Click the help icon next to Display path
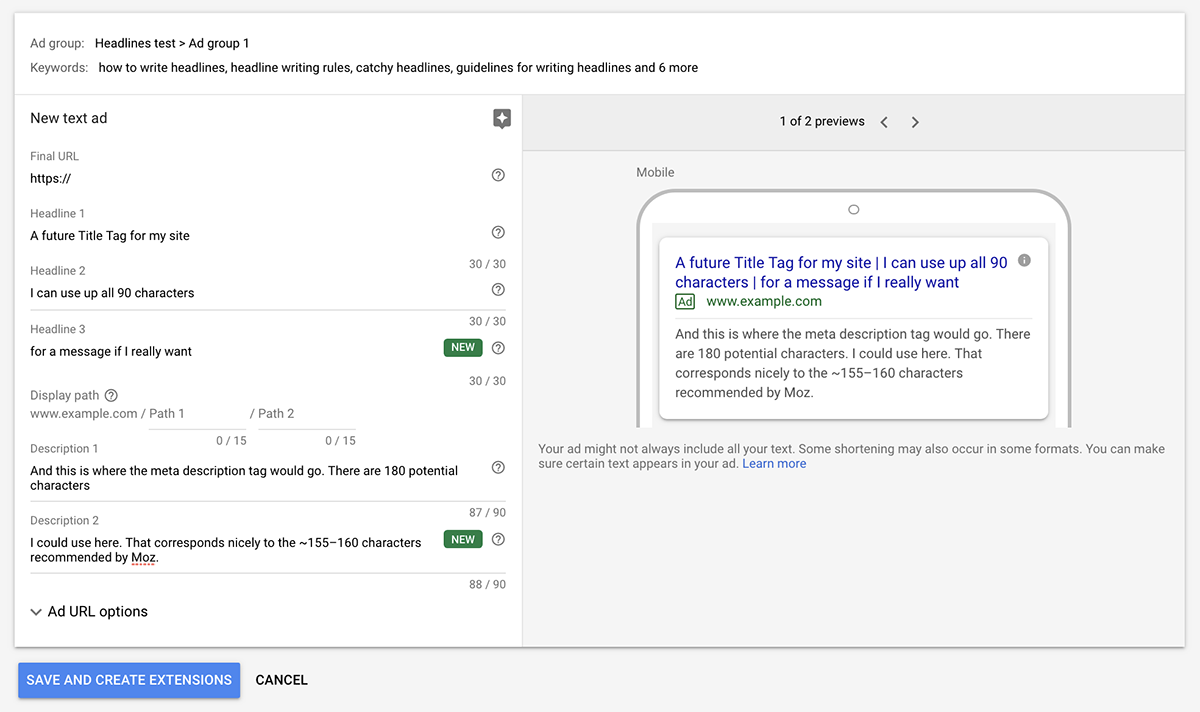The image size is (1200, 712). [110, 394]
